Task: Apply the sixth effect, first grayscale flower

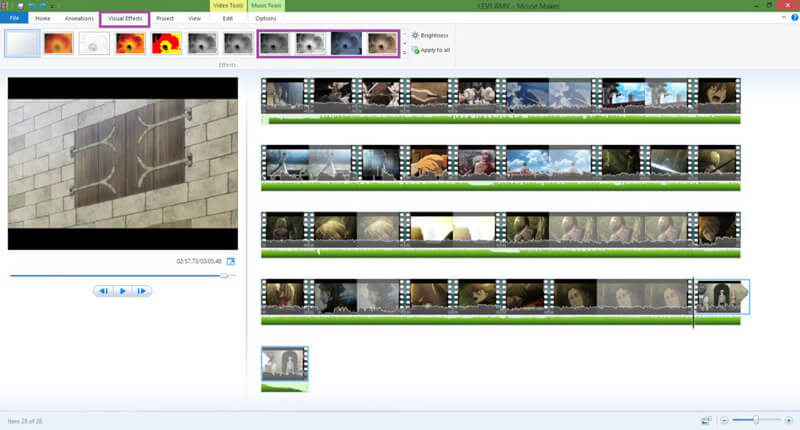Action: coord(202,43)
